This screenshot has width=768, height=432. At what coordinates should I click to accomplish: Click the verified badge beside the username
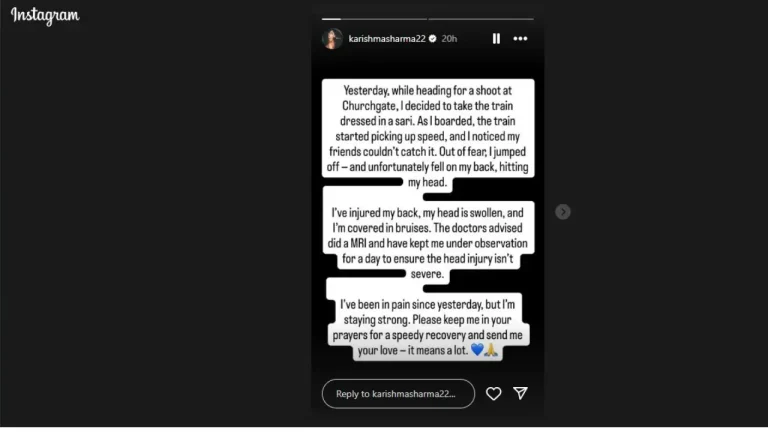433,39
